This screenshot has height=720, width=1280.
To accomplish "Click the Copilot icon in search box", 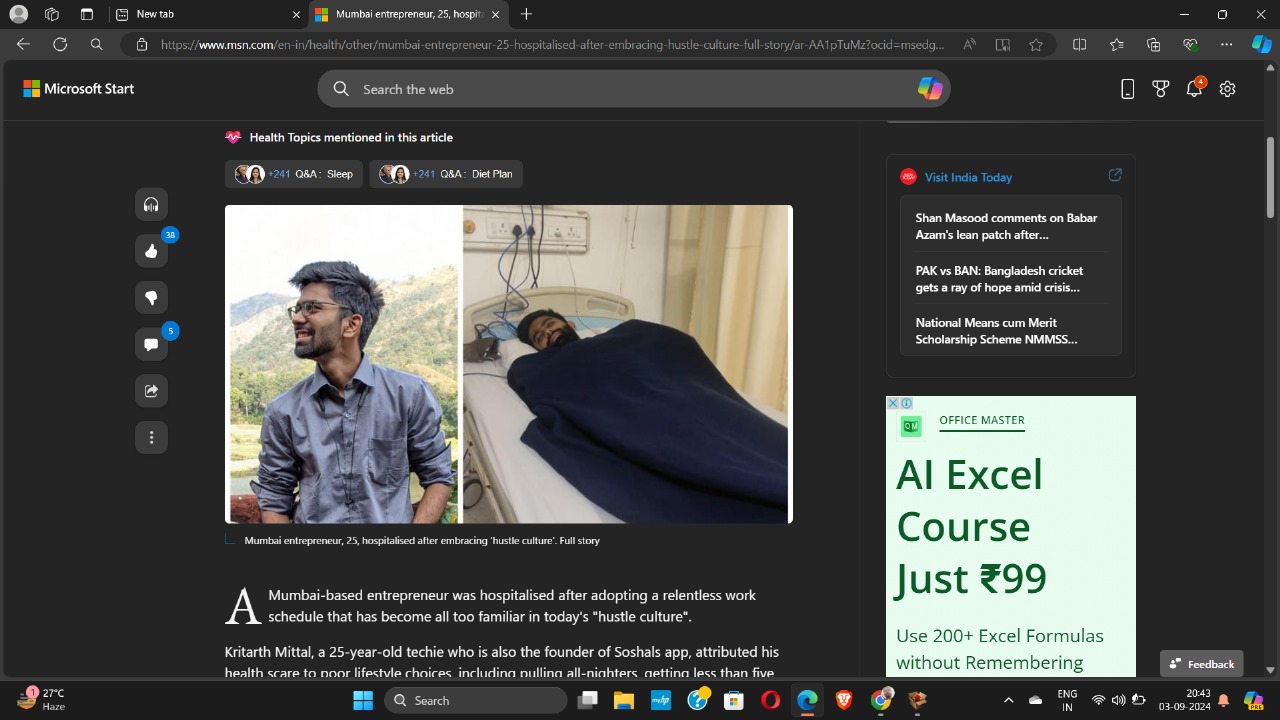I will [x=929, y=89].
